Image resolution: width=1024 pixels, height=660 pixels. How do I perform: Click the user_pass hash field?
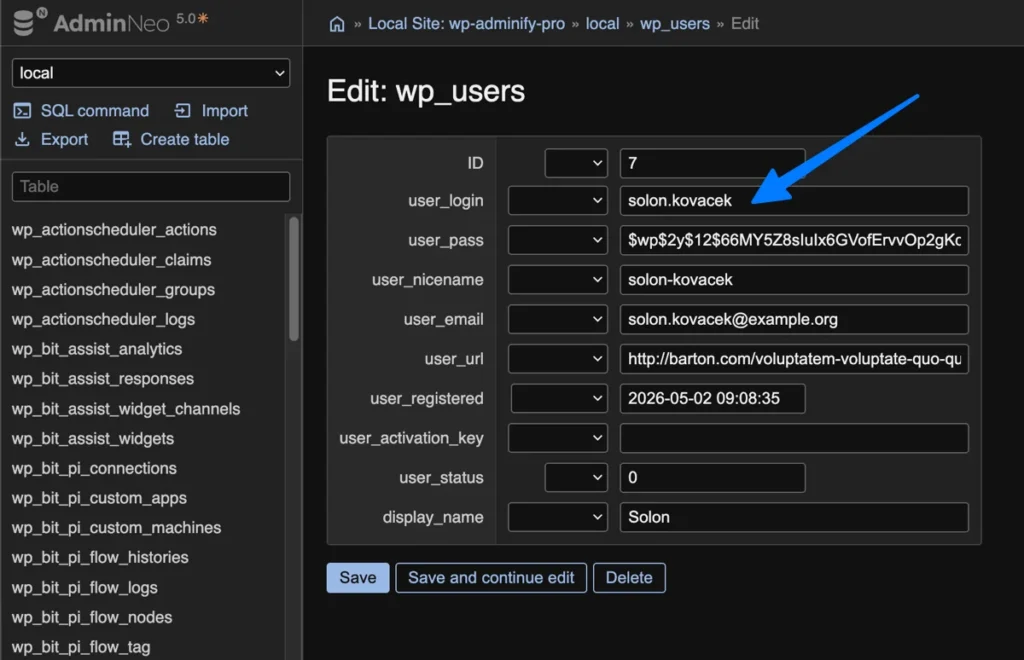pos(794,240)
